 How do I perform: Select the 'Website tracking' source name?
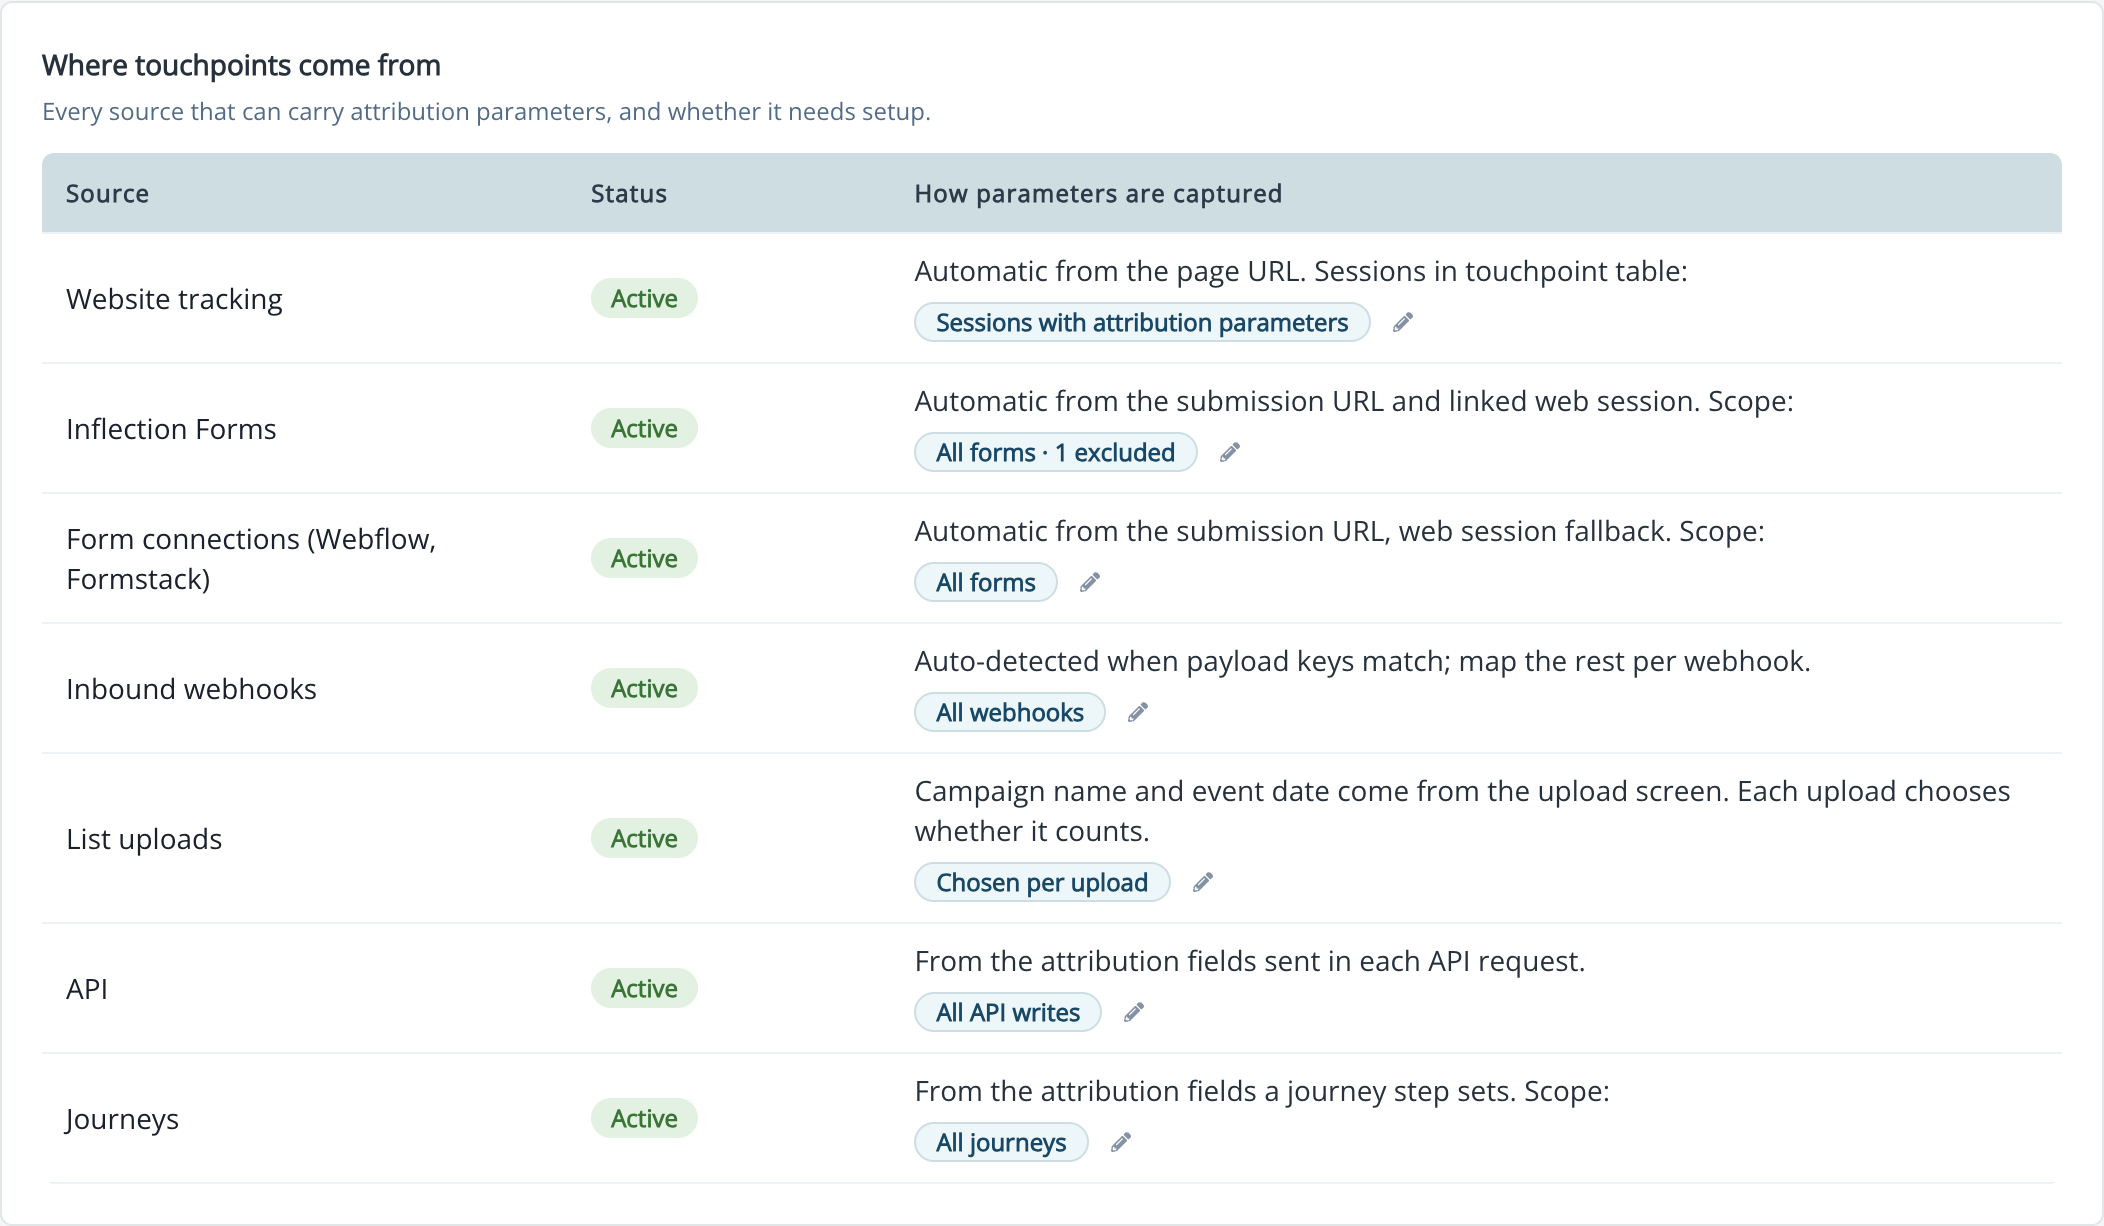[174, 299]
